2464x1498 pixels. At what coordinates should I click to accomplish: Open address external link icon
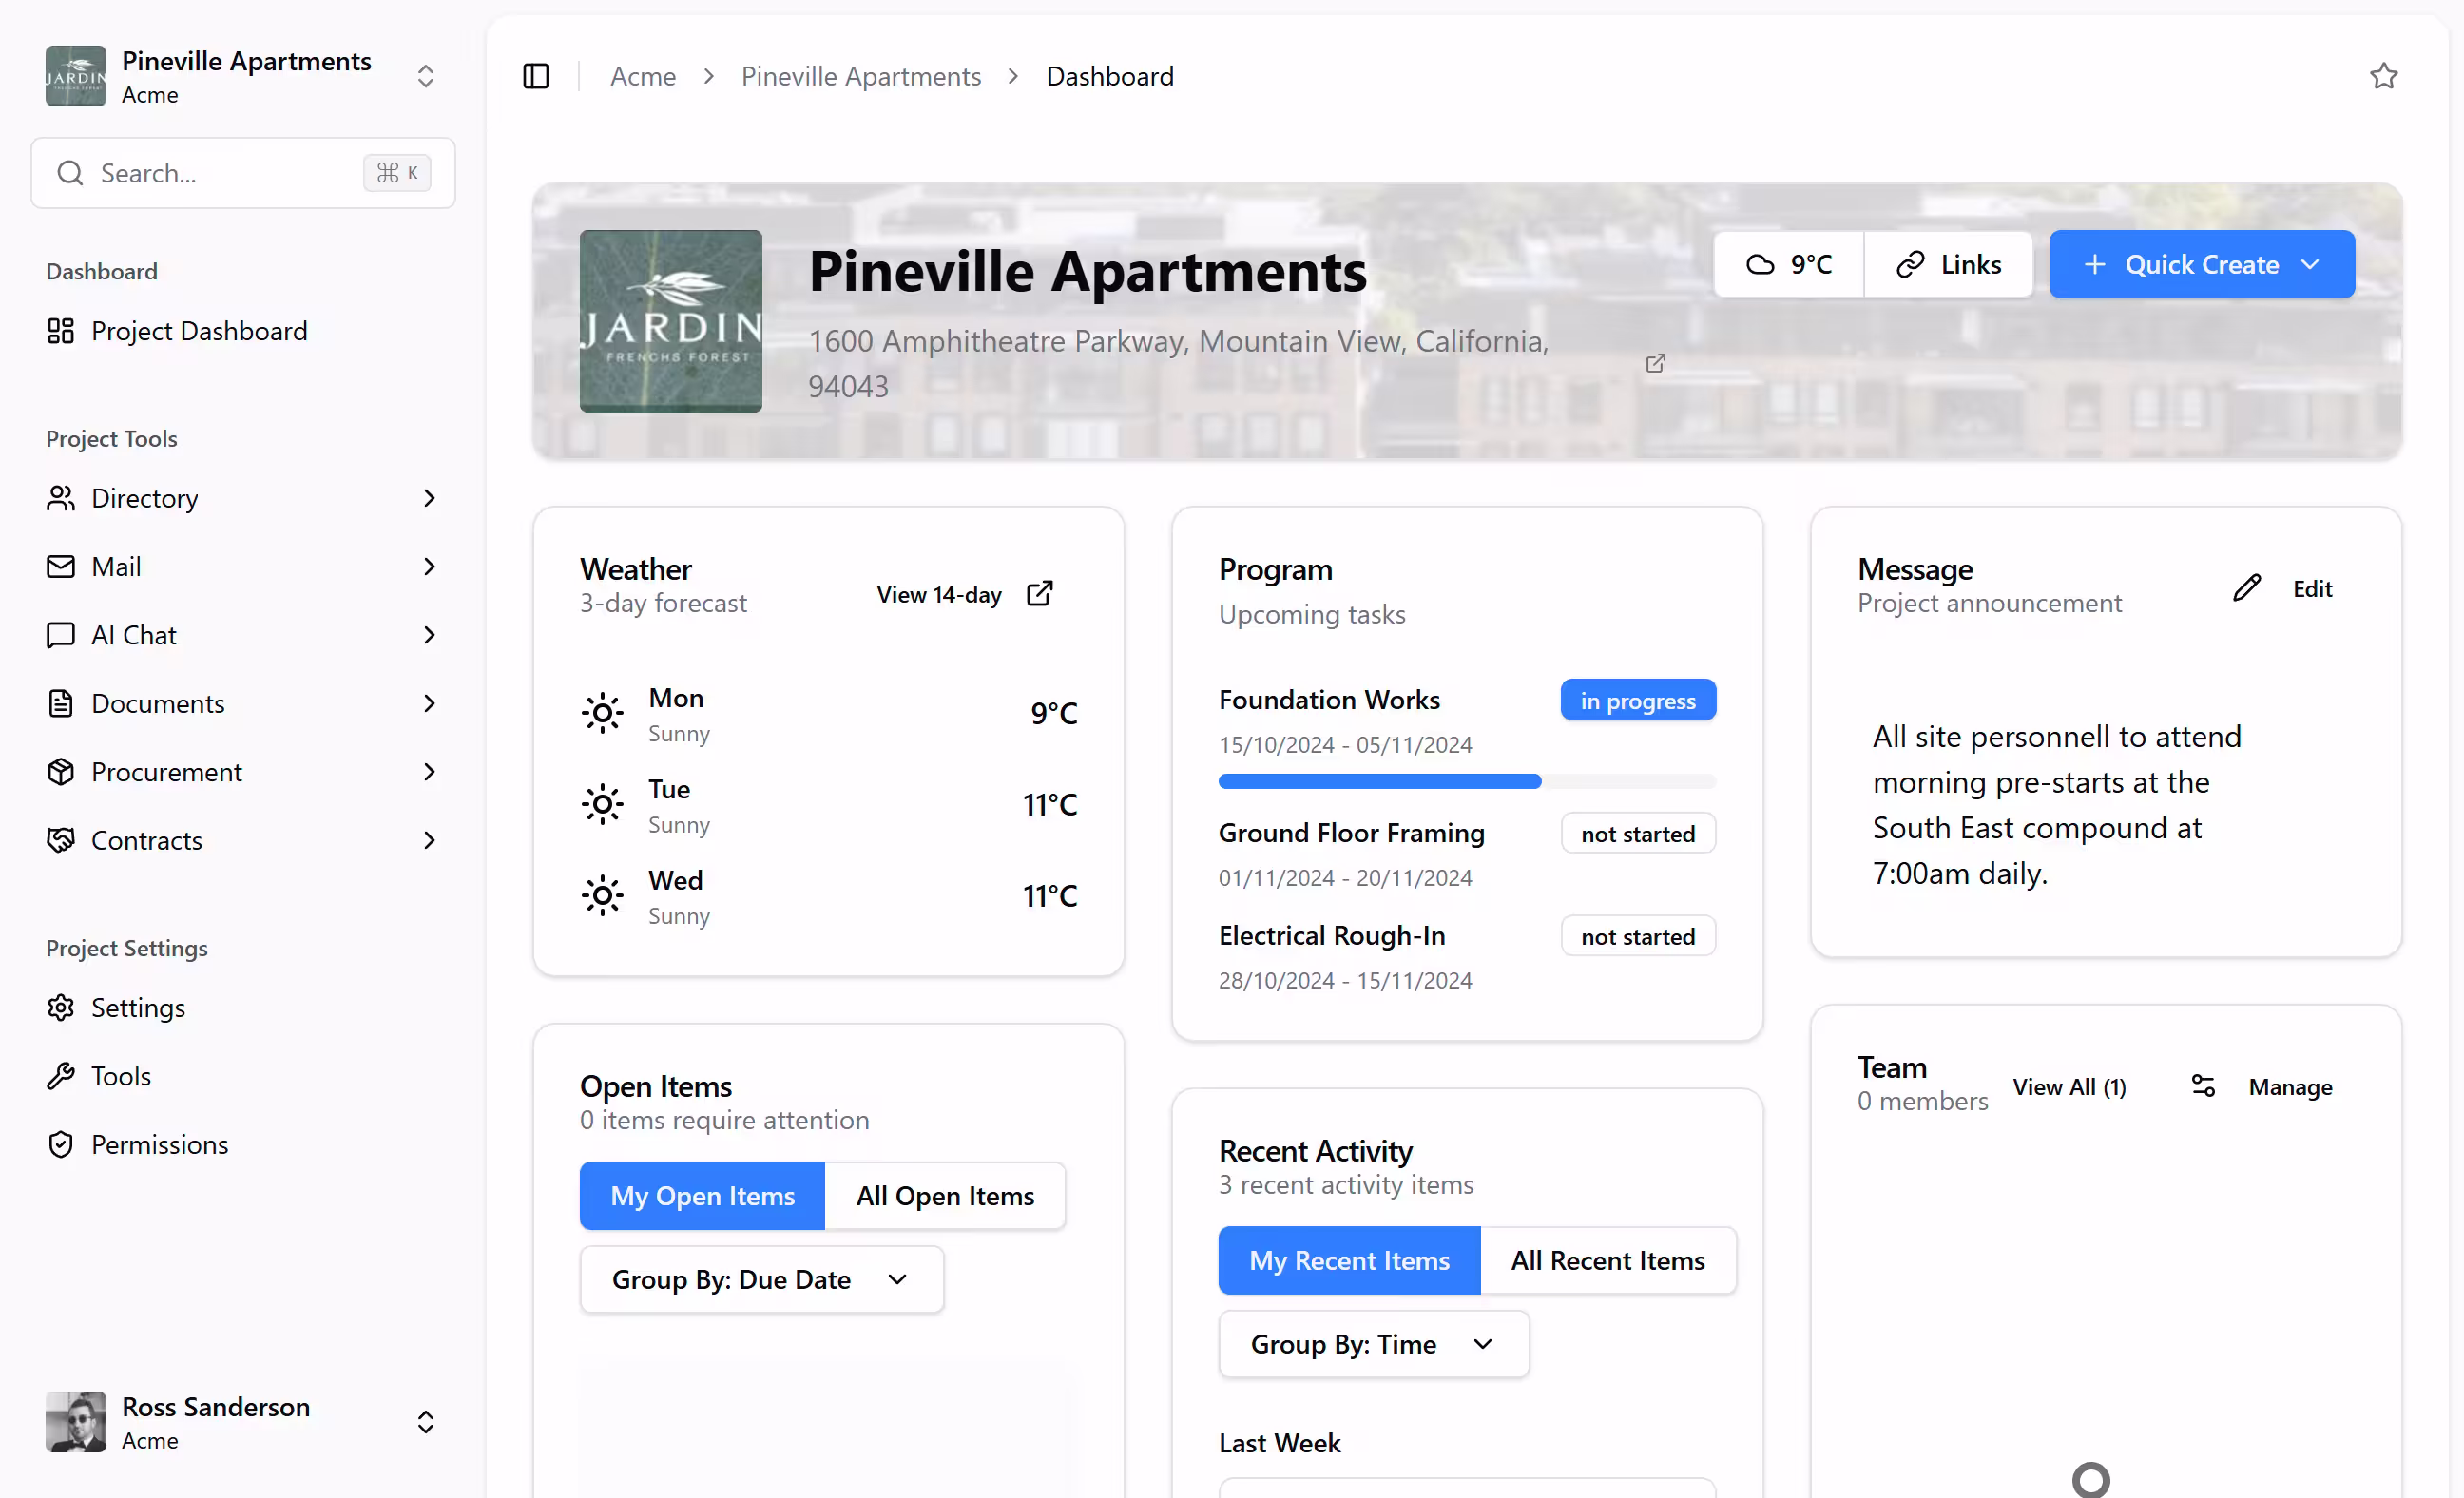[x=1655, y=363]
